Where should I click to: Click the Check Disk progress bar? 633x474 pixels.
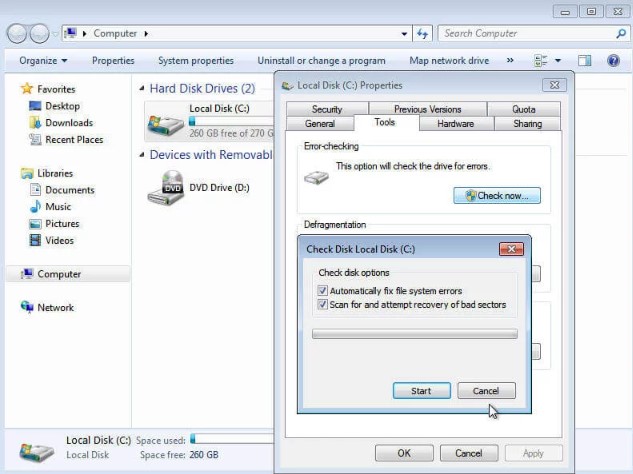pyautogui.click(x=415, y=333)
